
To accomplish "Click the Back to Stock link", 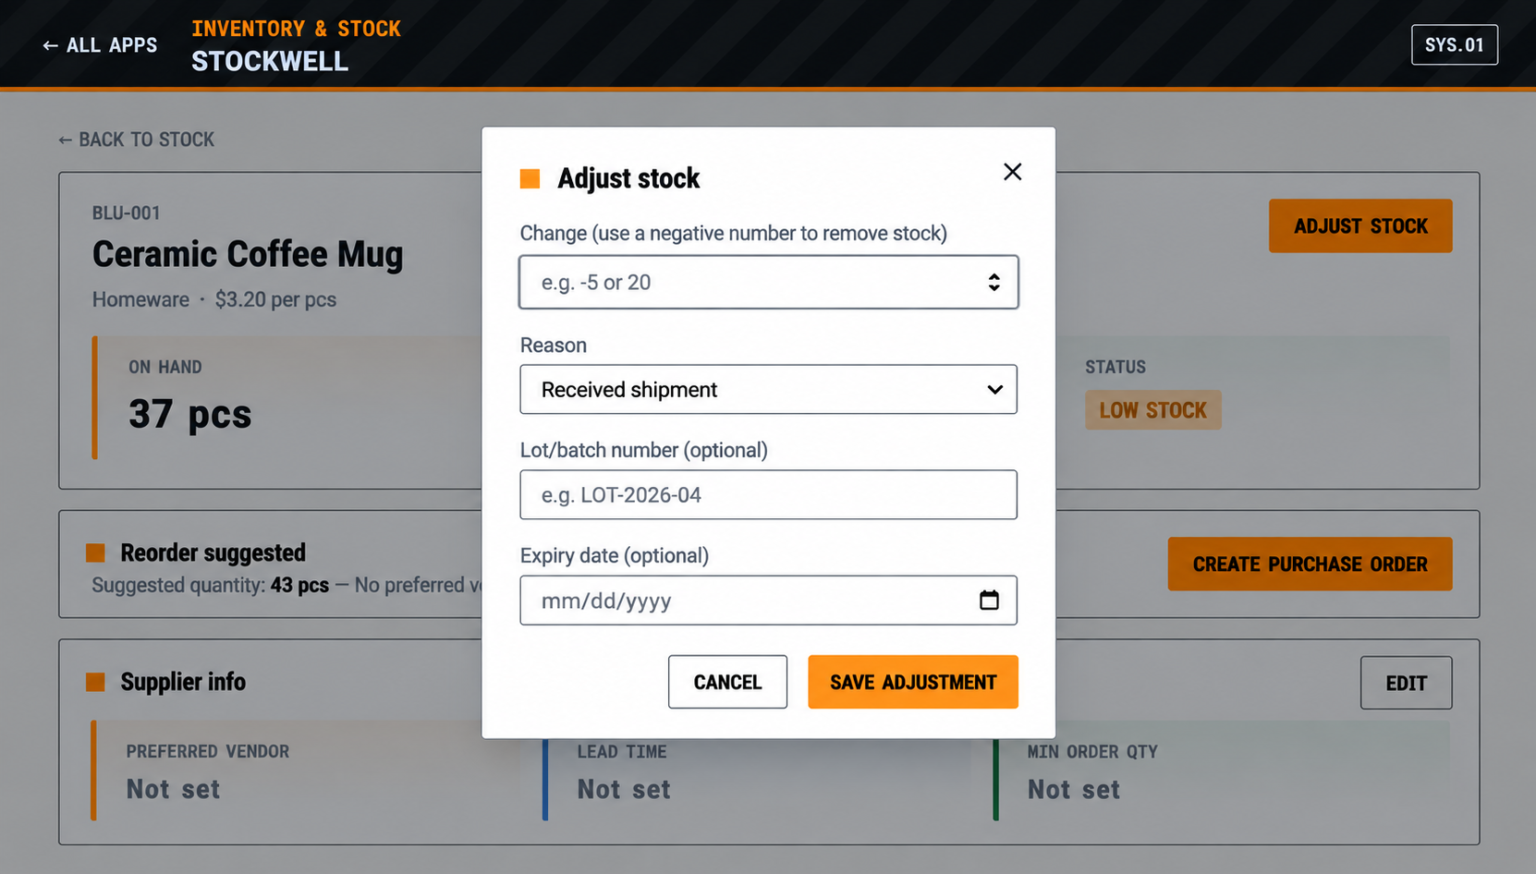I will coord(136,140).
